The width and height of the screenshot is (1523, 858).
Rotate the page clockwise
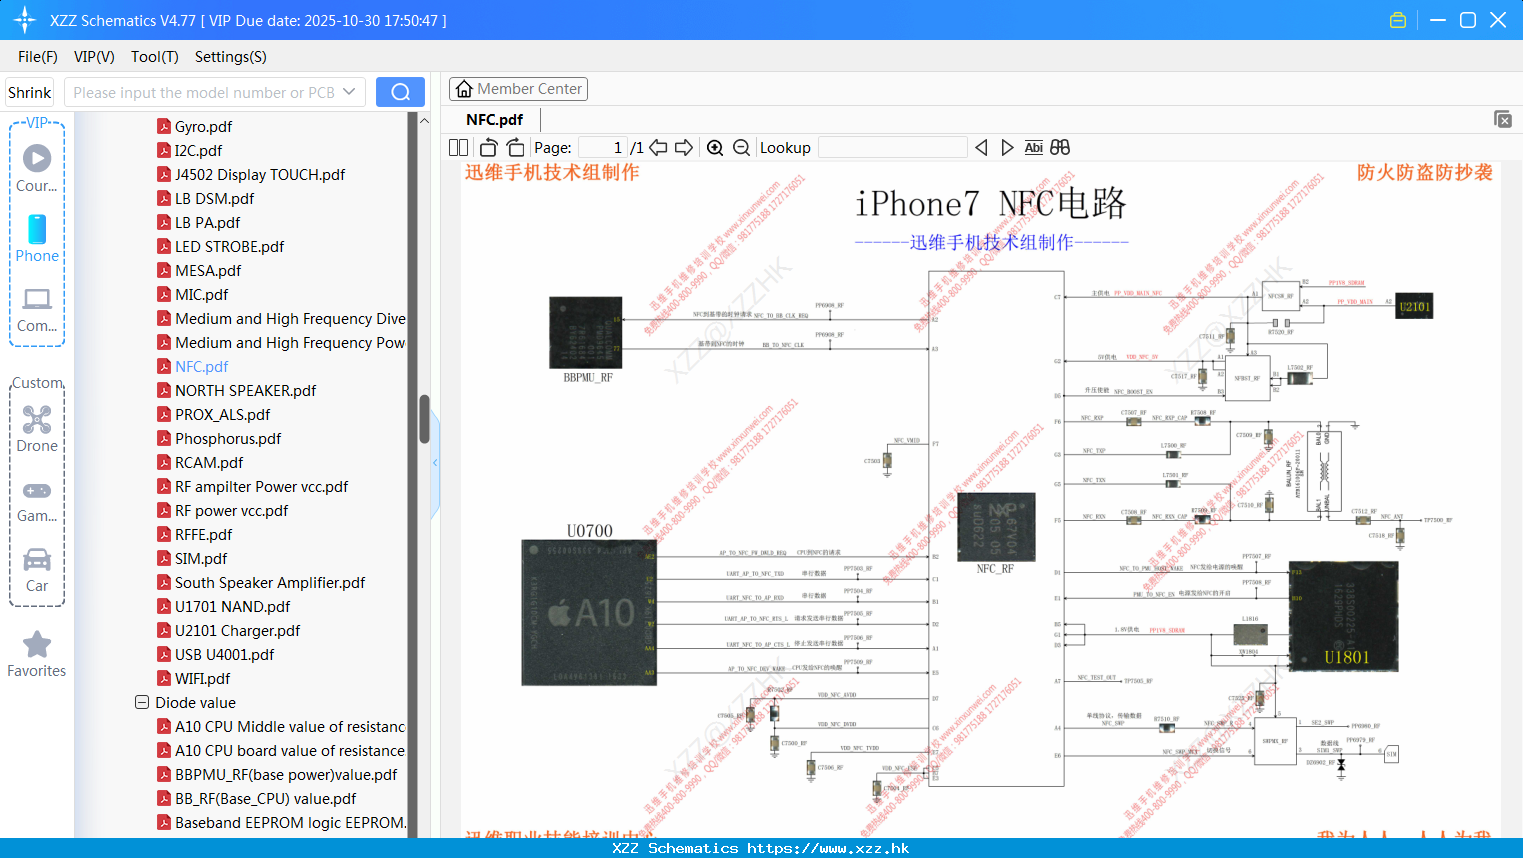(515, 147)
